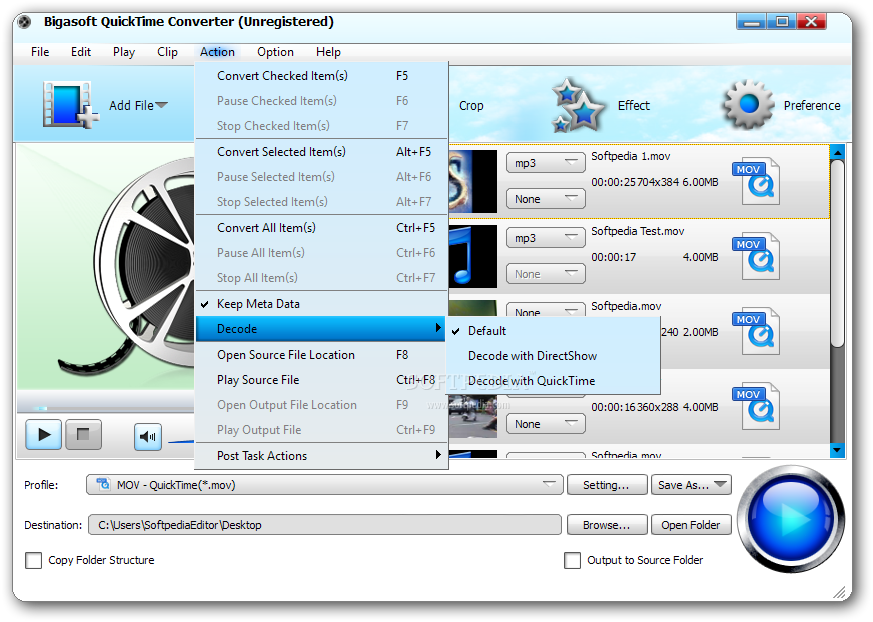
Task: Expand the Add File dropdown arrow
Action: (161, 105)
